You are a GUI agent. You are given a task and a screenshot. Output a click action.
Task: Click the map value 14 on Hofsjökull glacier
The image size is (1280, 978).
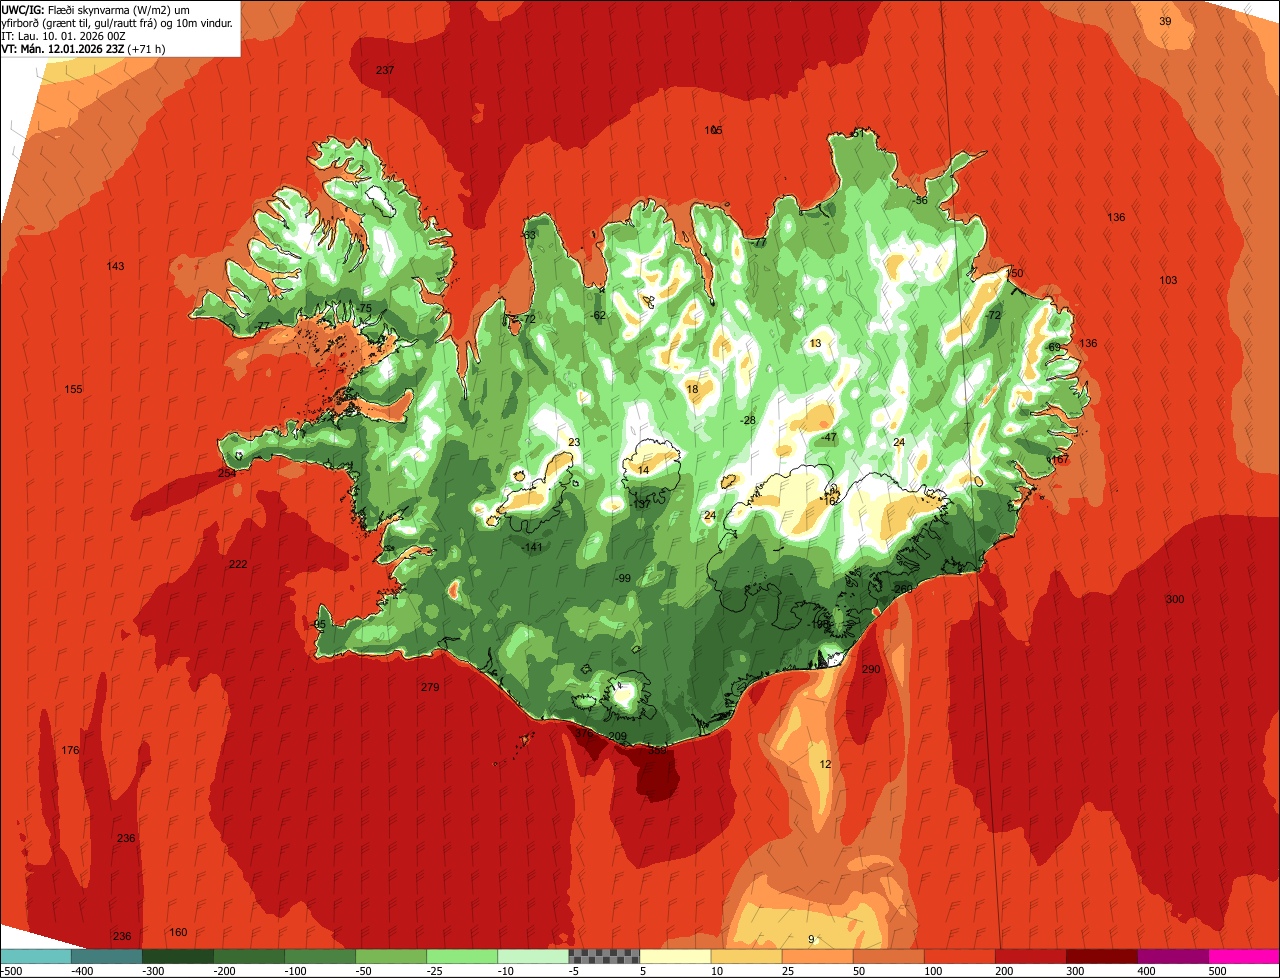point(643,470)
